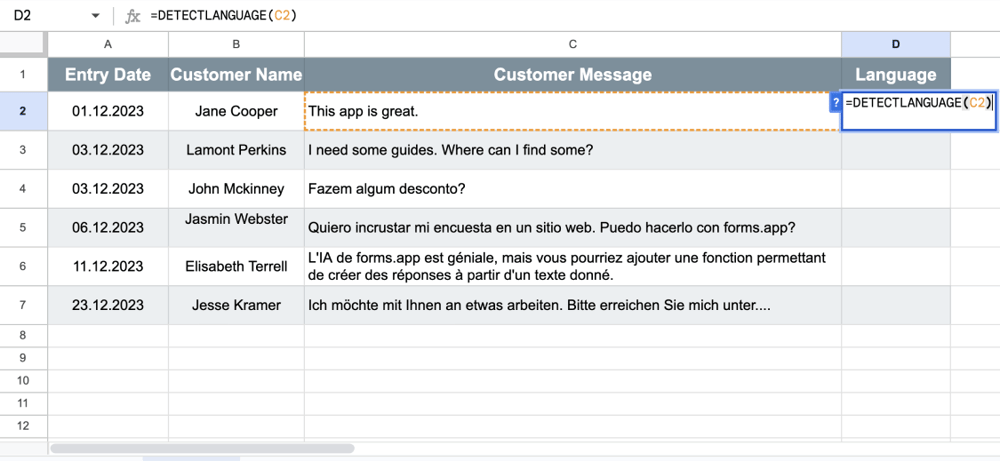The width and height of the screenshot is (1000, 461).
Task: Click the Language header cell
Action: click(x=895, y=75)
